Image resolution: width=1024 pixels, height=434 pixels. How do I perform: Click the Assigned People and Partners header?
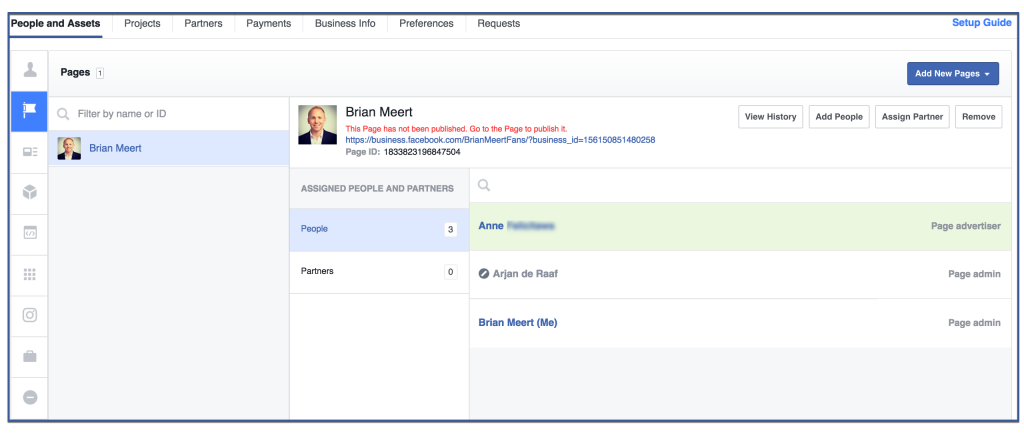[x=377, y=189]
